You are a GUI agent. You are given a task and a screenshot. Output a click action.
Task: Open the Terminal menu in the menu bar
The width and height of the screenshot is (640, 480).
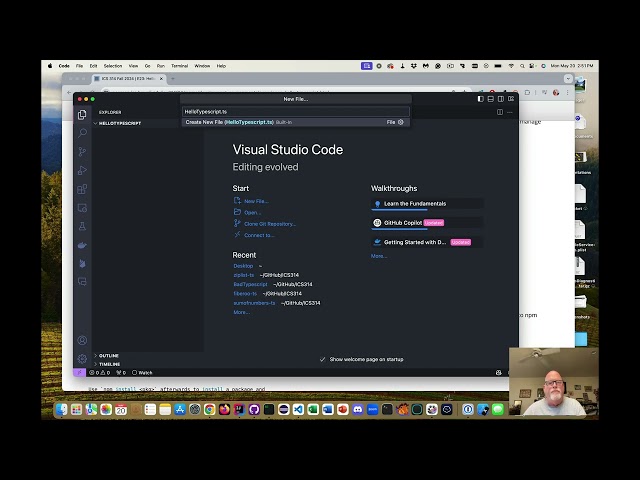(x=180, y=66)
